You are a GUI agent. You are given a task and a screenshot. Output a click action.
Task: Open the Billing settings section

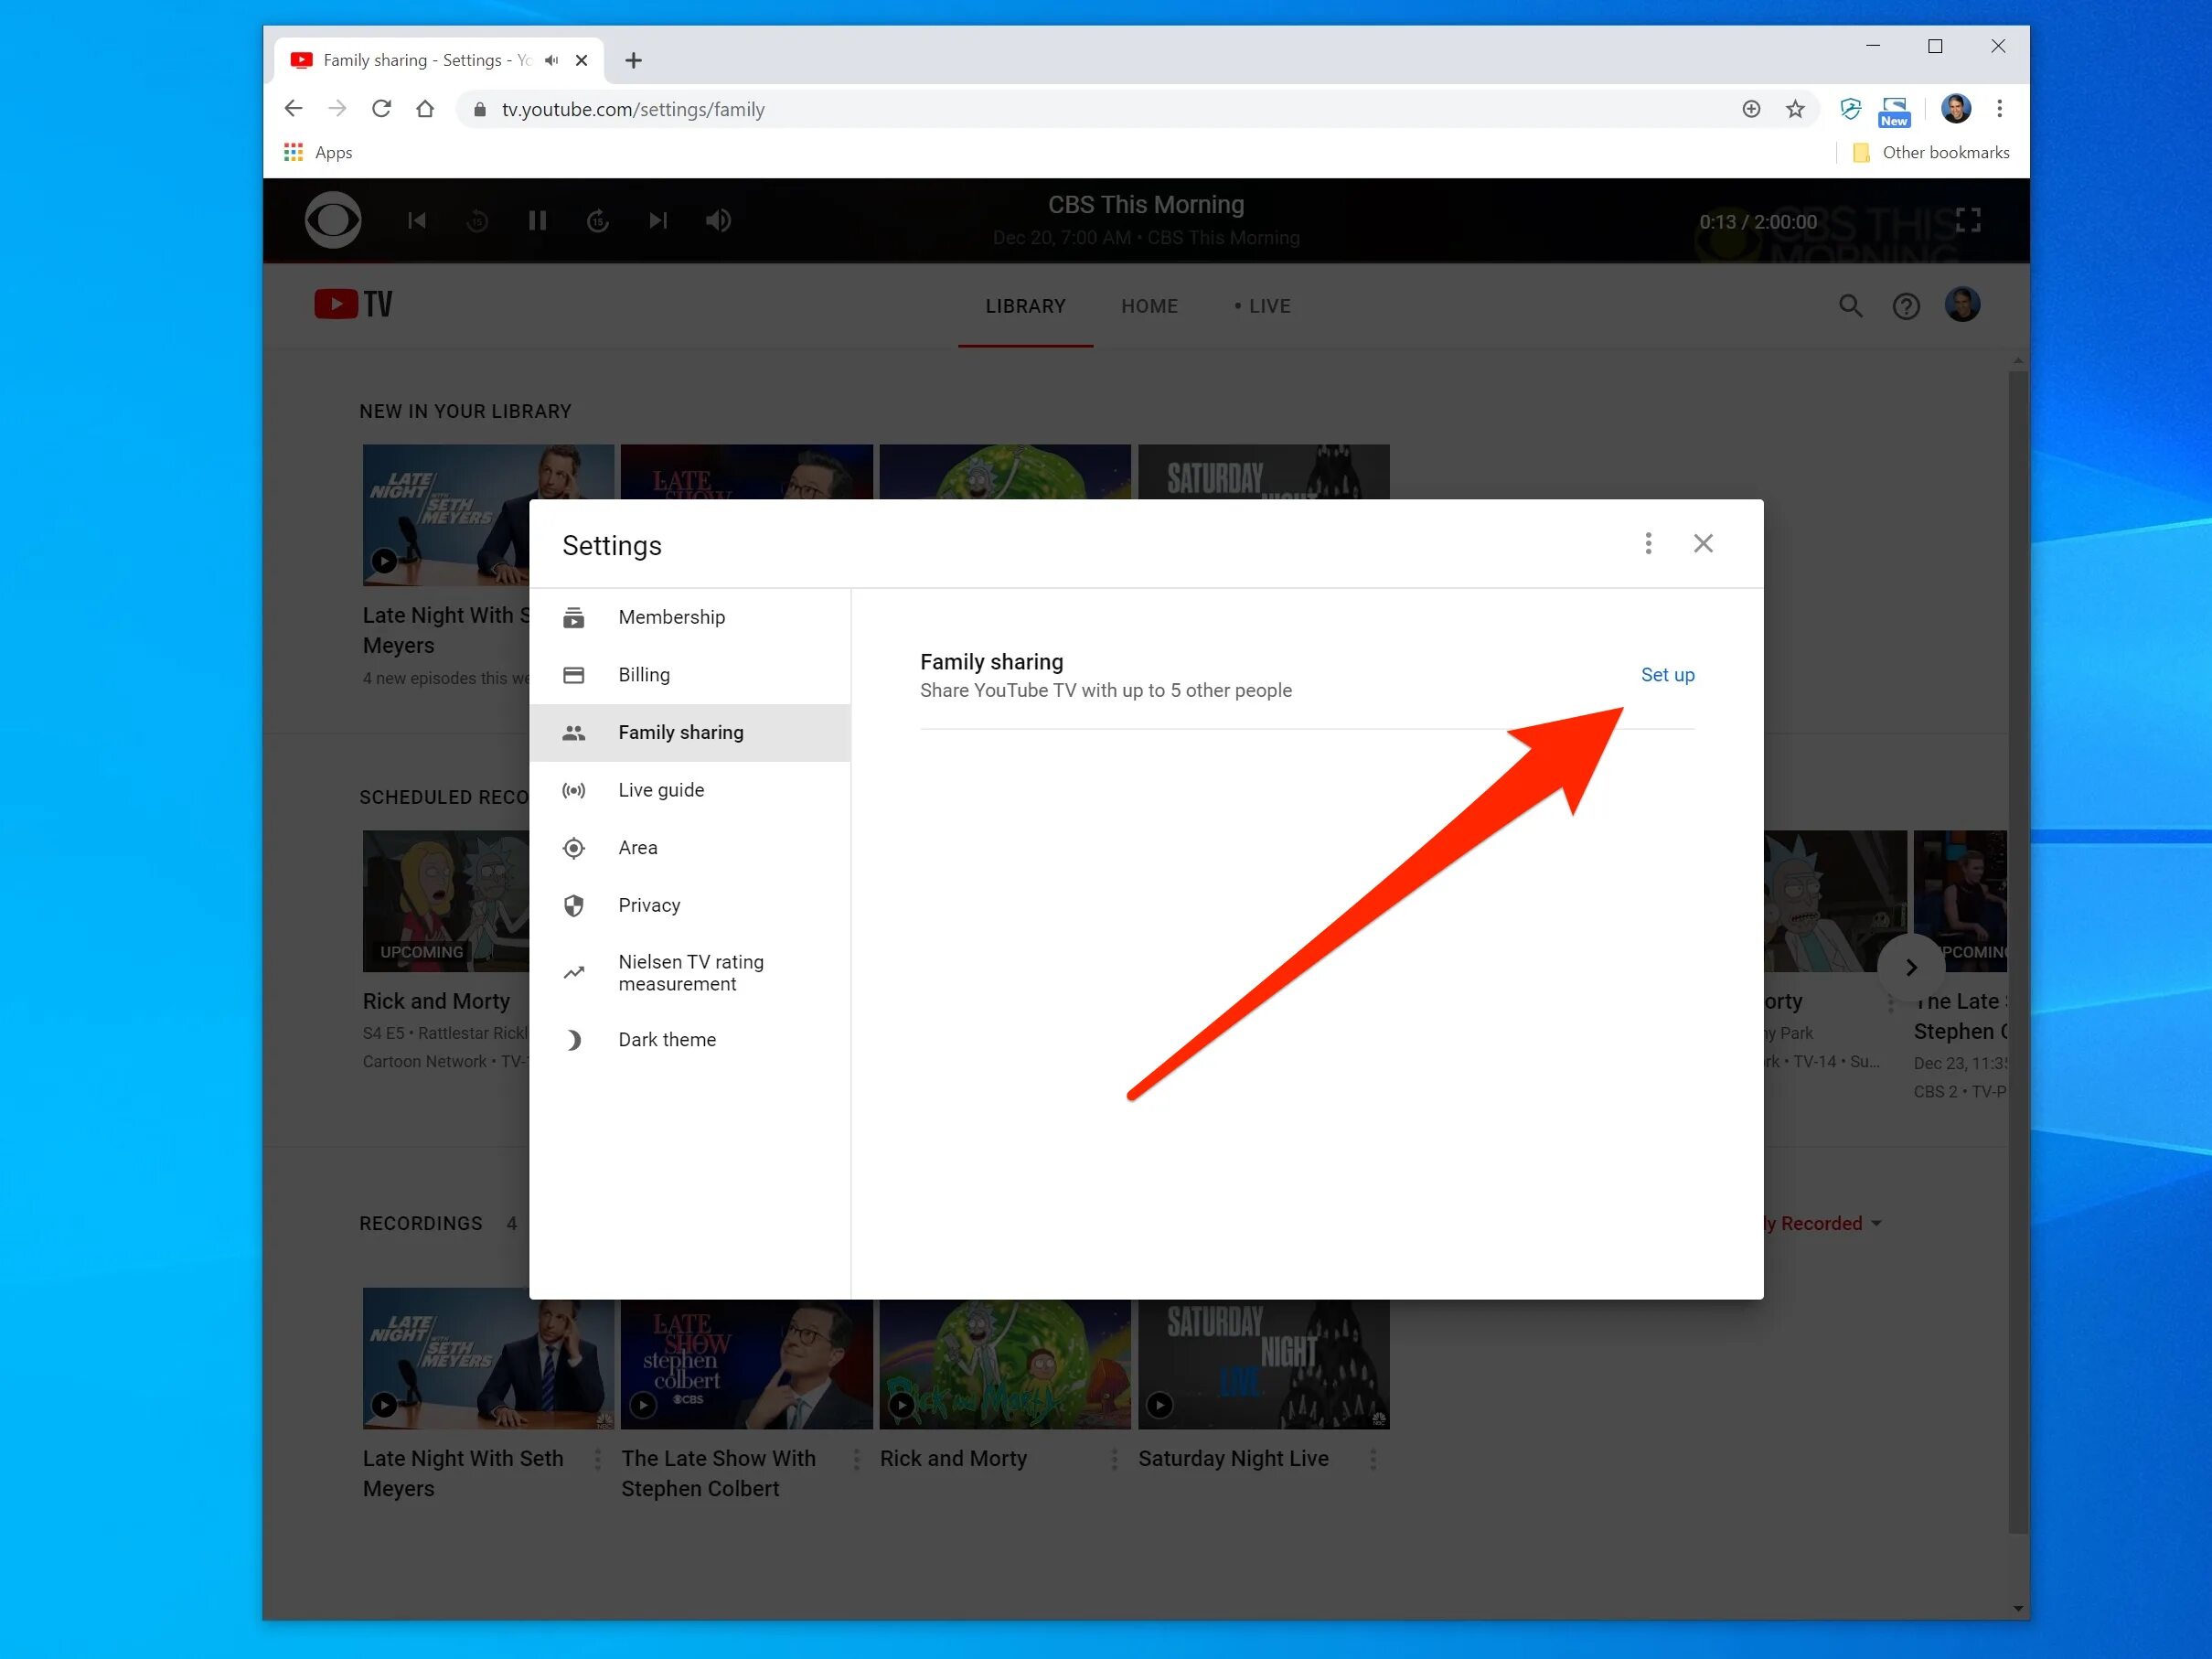pos(690,675)
